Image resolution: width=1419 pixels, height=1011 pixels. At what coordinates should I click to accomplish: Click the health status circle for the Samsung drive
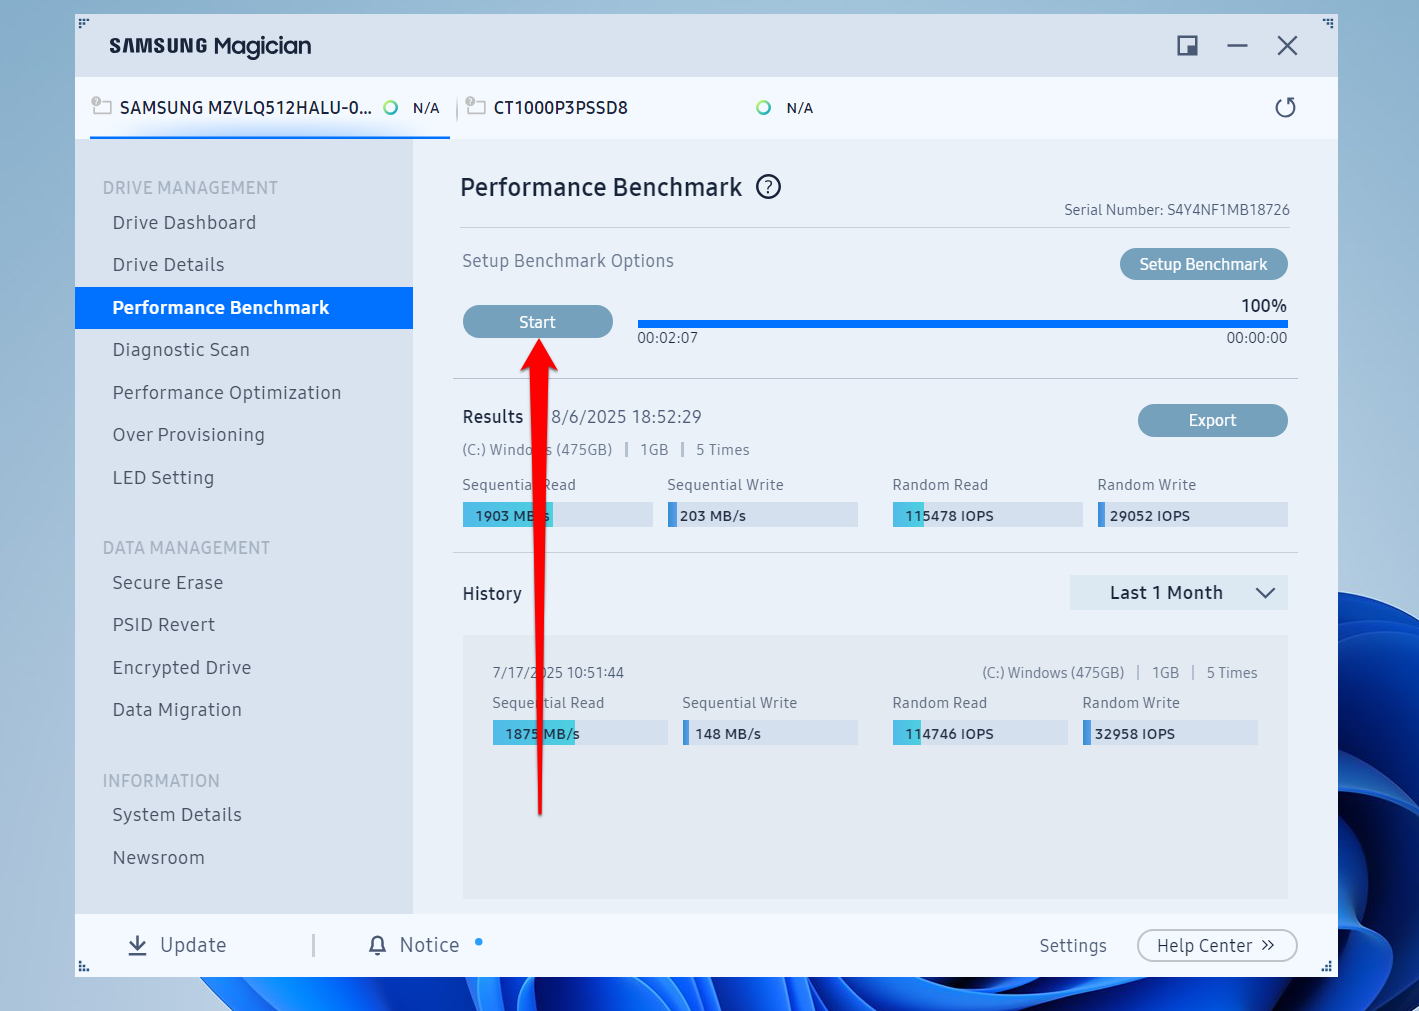(x=391, y=108)
